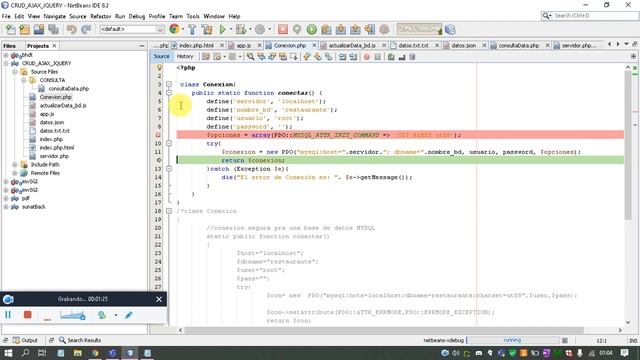
Task: Click the recorder pencil annotate icon
Action: pos(129,315)
